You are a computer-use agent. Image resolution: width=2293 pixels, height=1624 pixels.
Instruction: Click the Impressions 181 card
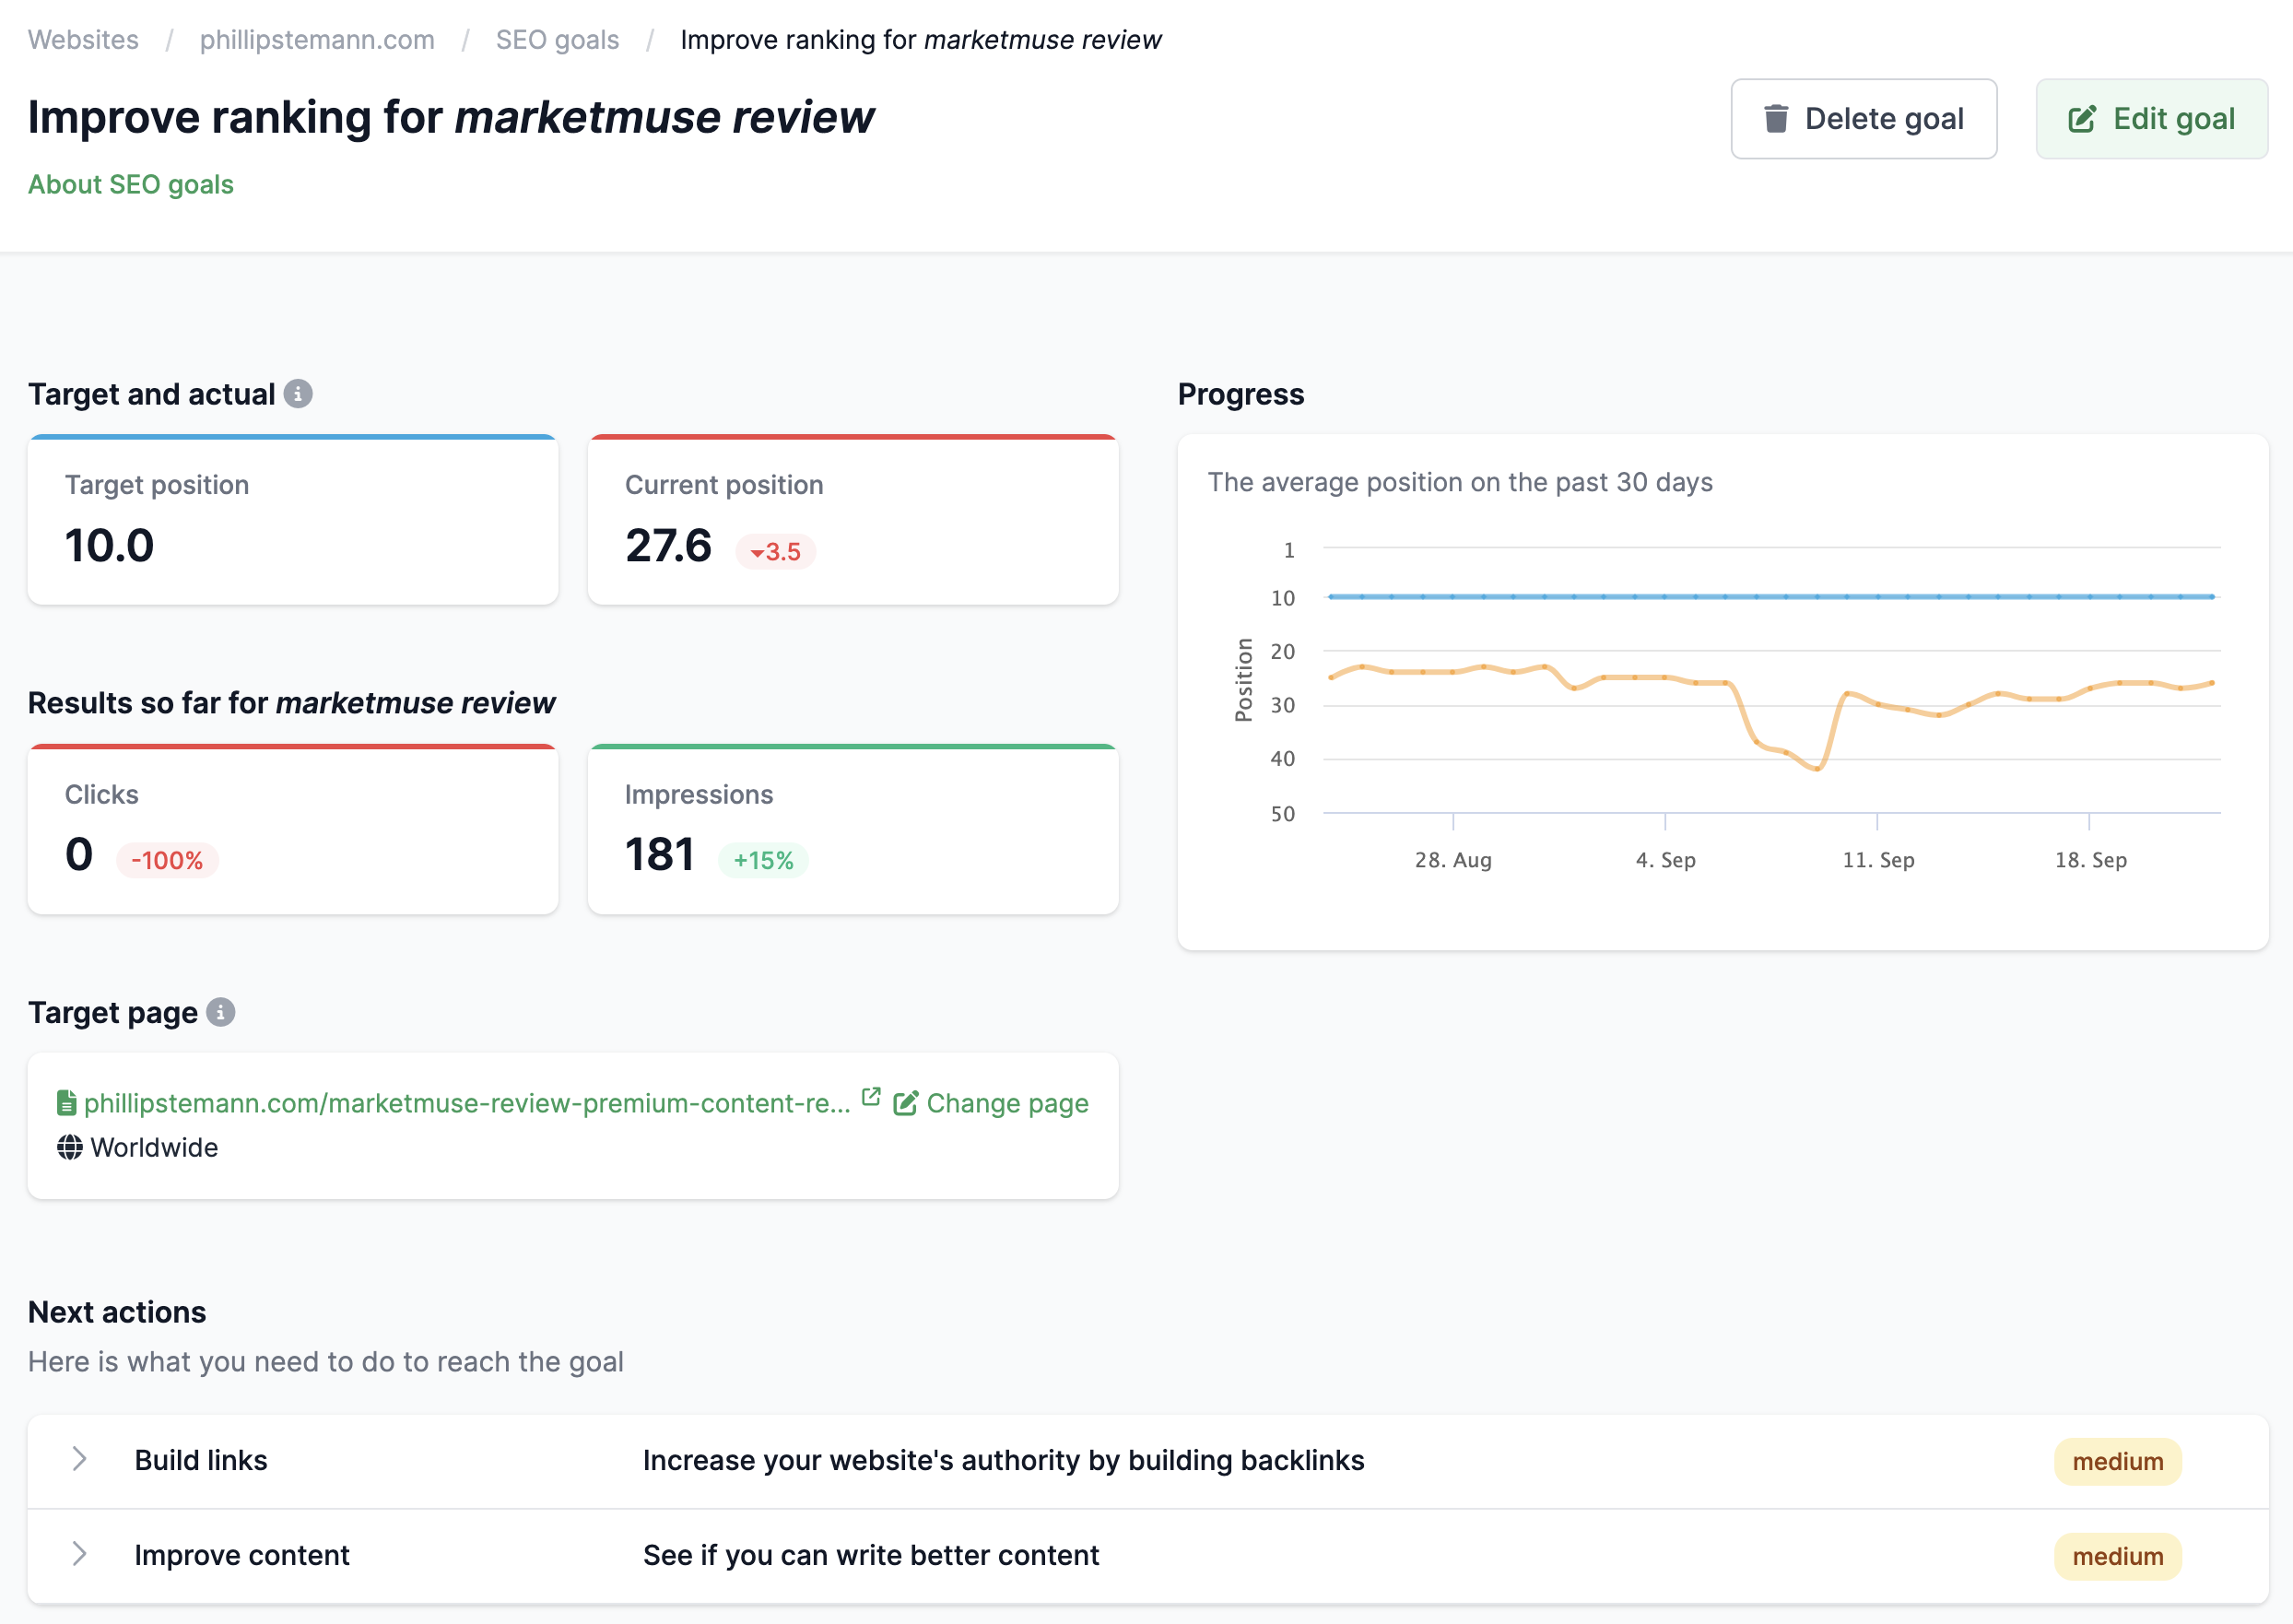[853, 829]
